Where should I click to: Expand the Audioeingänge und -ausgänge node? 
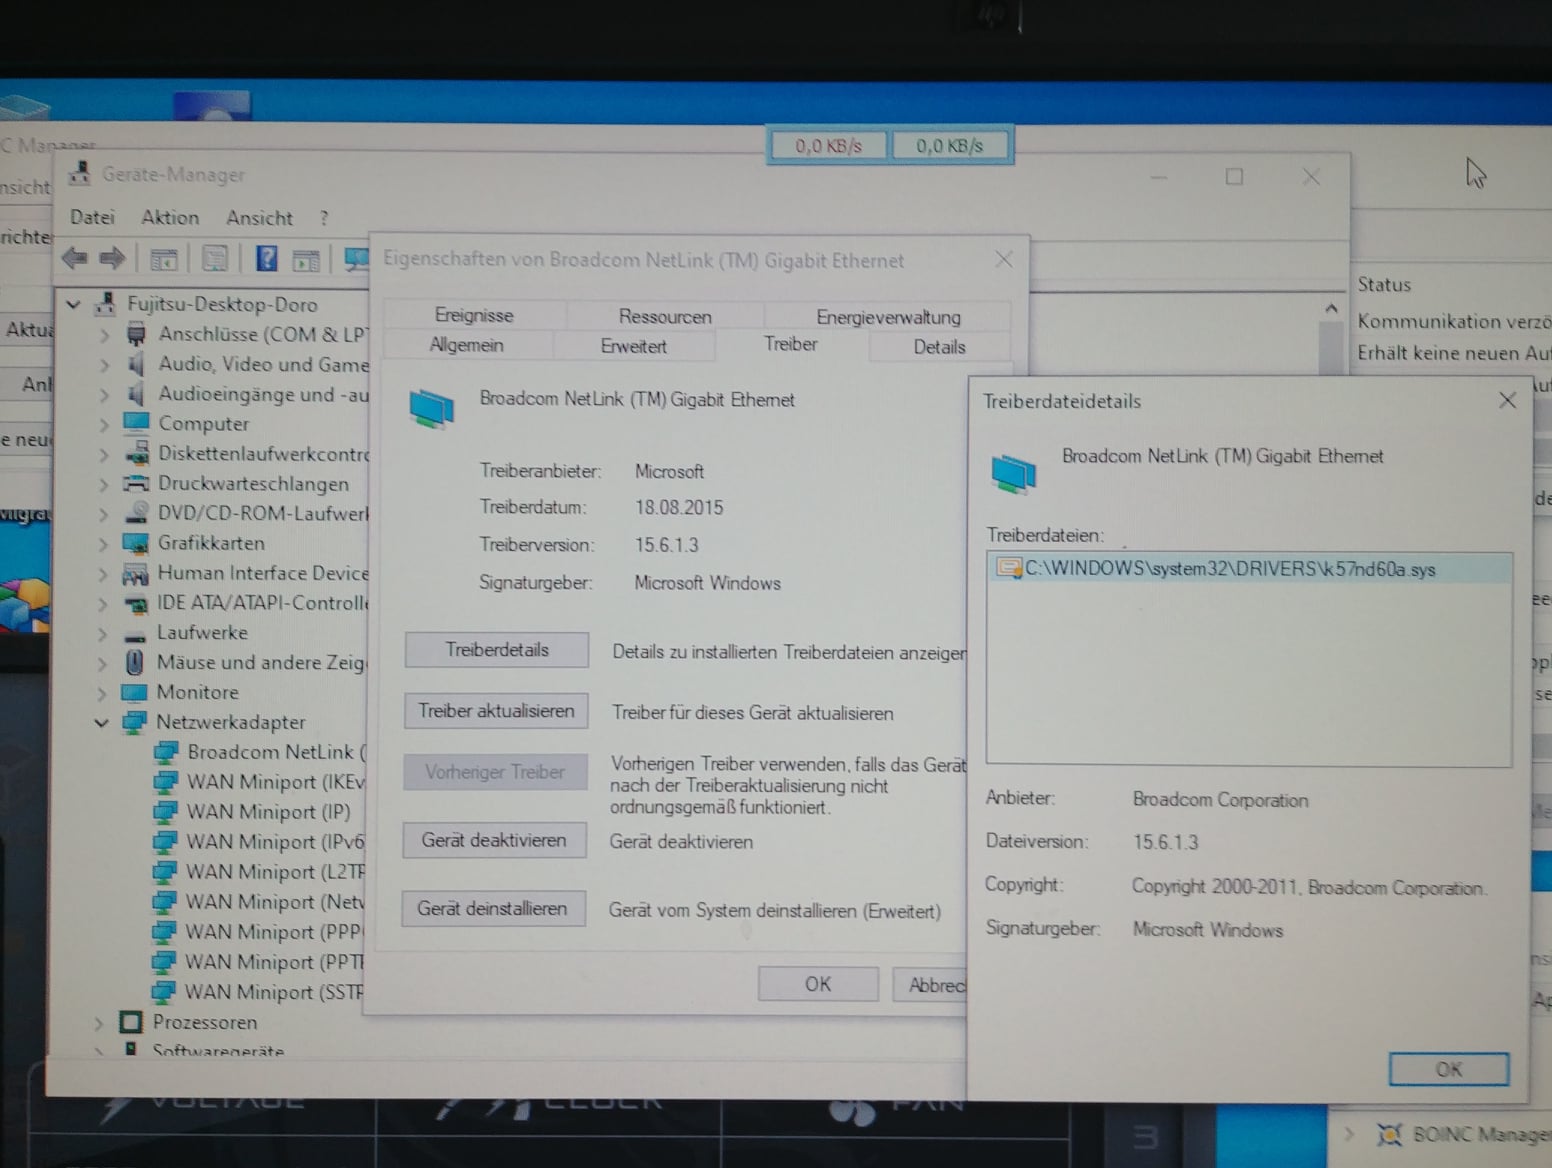click(104, 395)
